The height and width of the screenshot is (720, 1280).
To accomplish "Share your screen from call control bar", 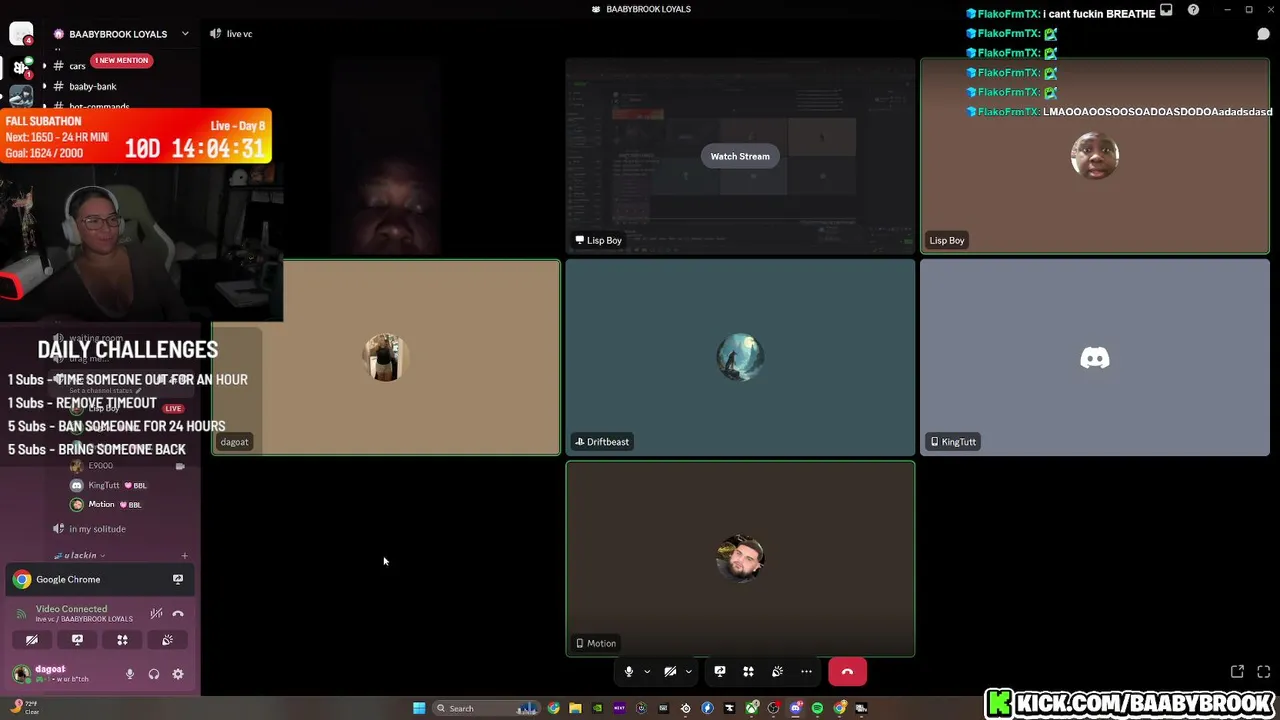I will pyautogui.click(x=719, y=672).
